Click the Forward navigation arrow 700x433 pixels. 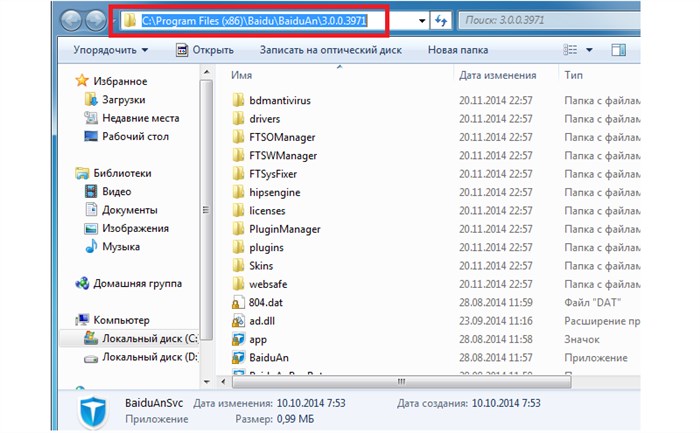click(96, 21)
